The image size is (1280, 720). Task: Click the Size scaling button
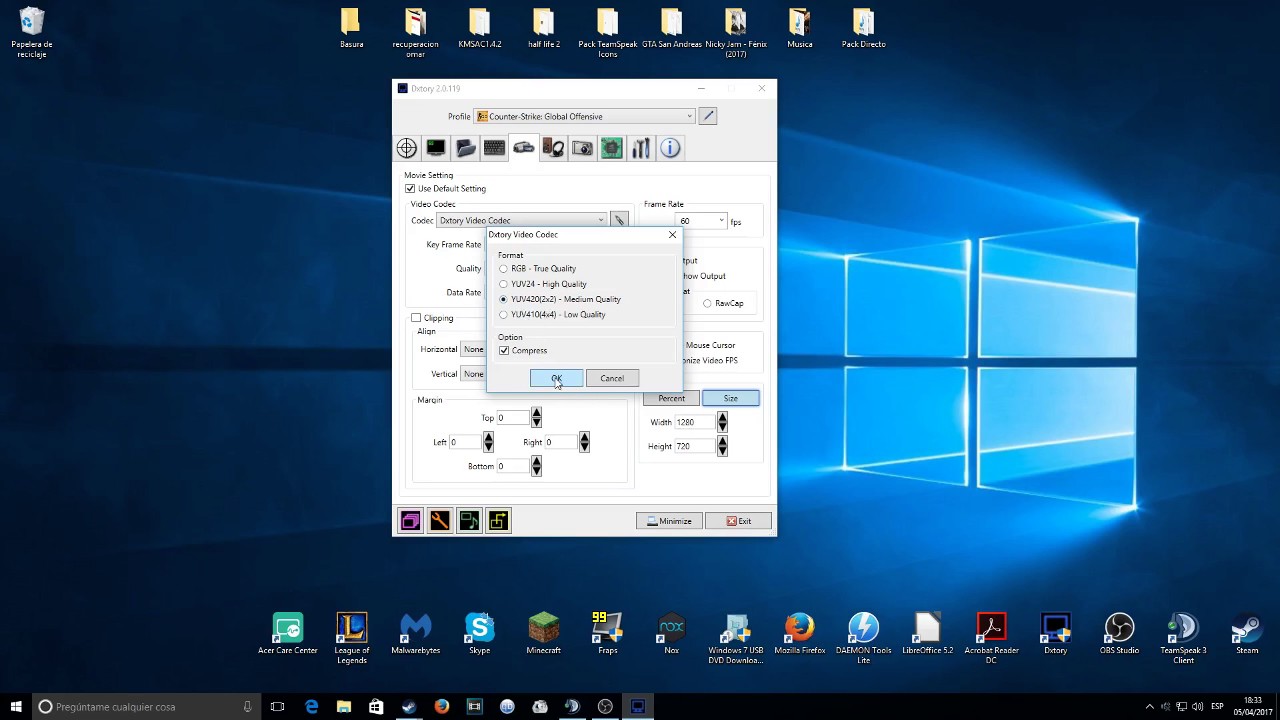tap(731, 398)
